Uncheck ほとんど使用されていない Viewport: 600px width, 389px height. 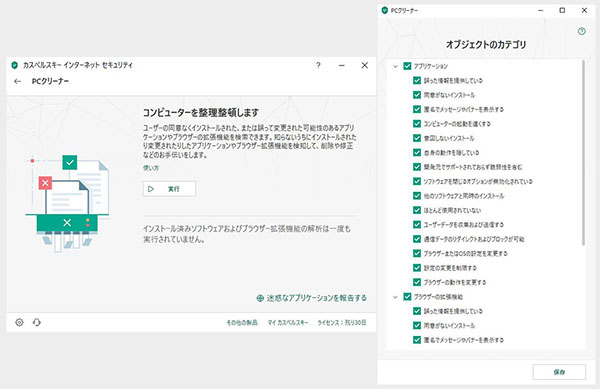417,210
